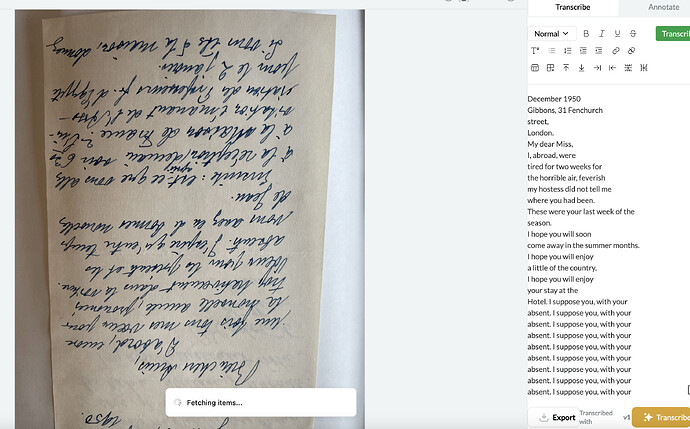This screenshot has height=429, width=690.
Task: Click the insert table icon
Action: (535, 68)
